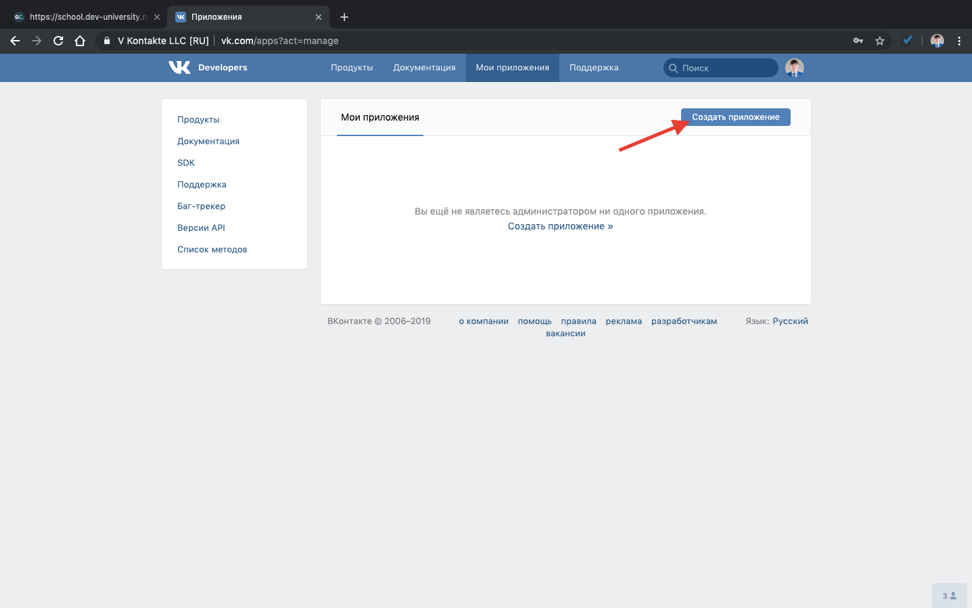Open a new browser tab

coord(344,17)
